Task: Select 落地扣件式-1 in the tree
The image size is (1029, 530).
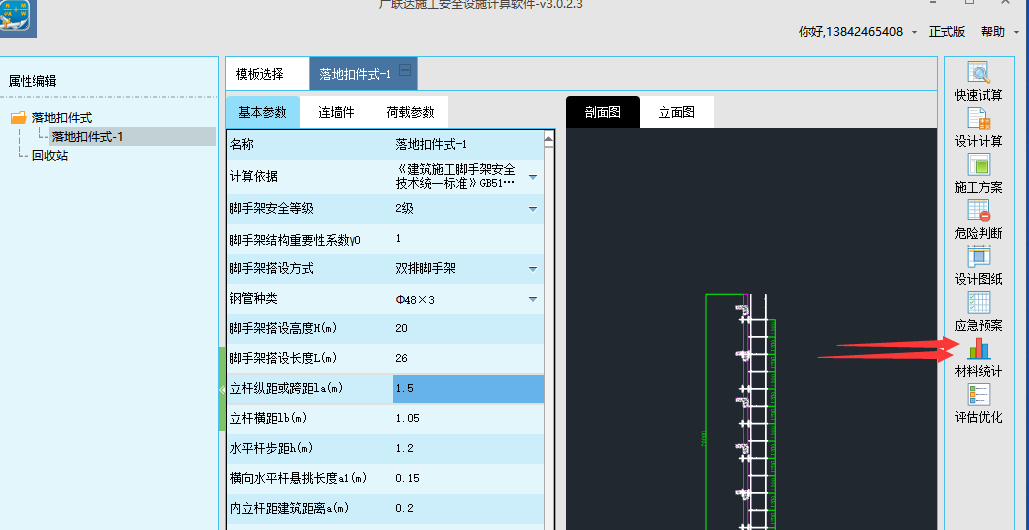Action: [87, 136]
